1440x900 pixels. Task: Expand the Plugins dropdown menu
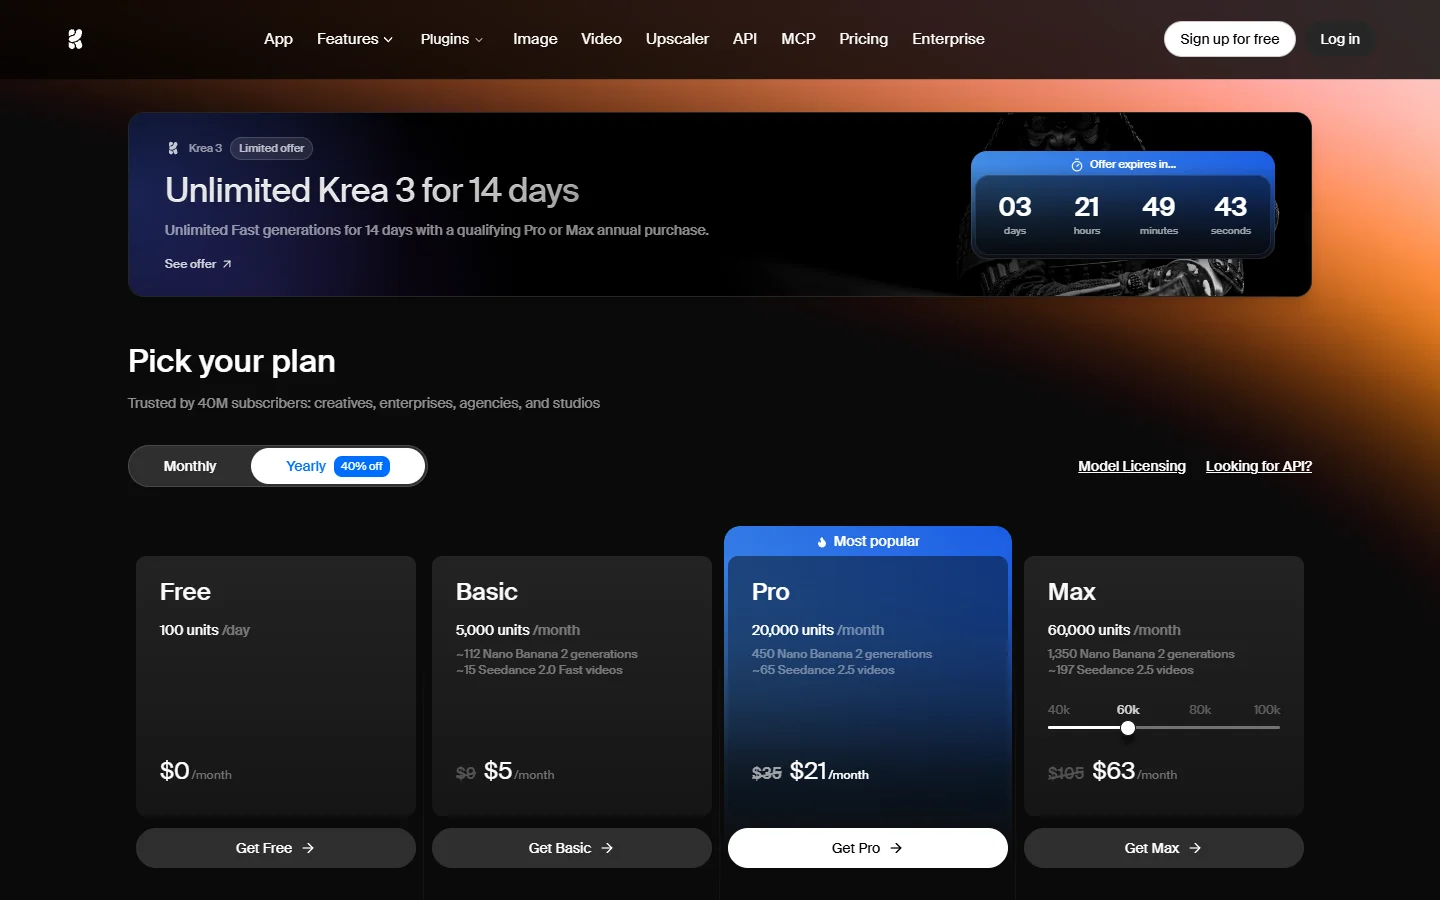click(x=452, y=39)
